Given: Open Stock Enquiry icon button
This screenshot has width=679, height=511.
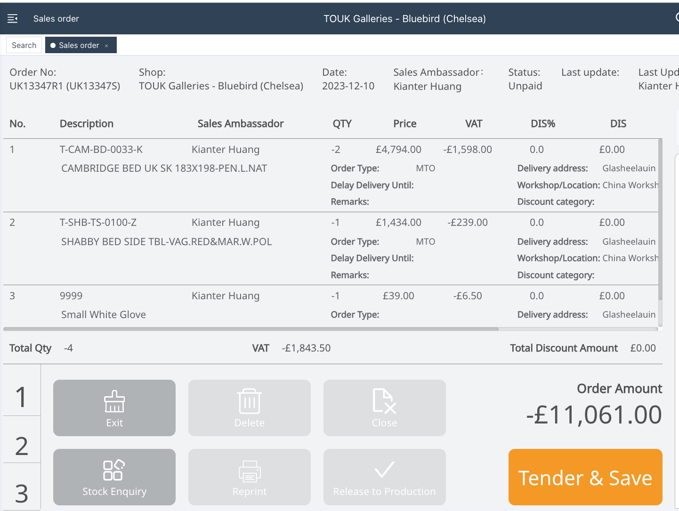Looking at the screenshot, I should [114, 476].
